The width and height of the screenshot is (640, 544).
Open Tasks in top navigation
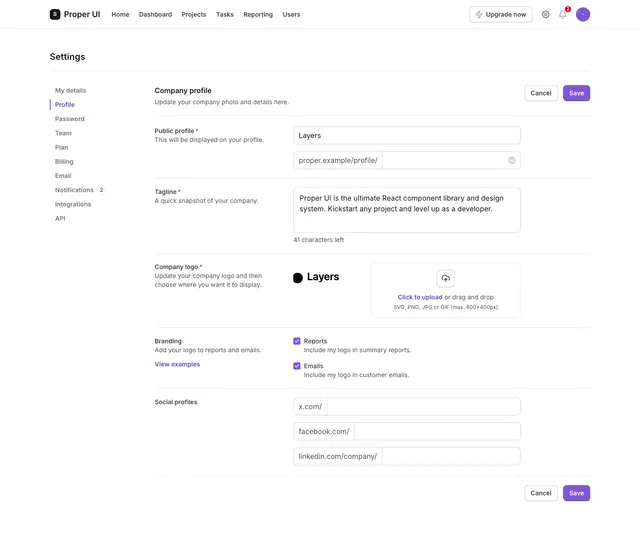224,15
